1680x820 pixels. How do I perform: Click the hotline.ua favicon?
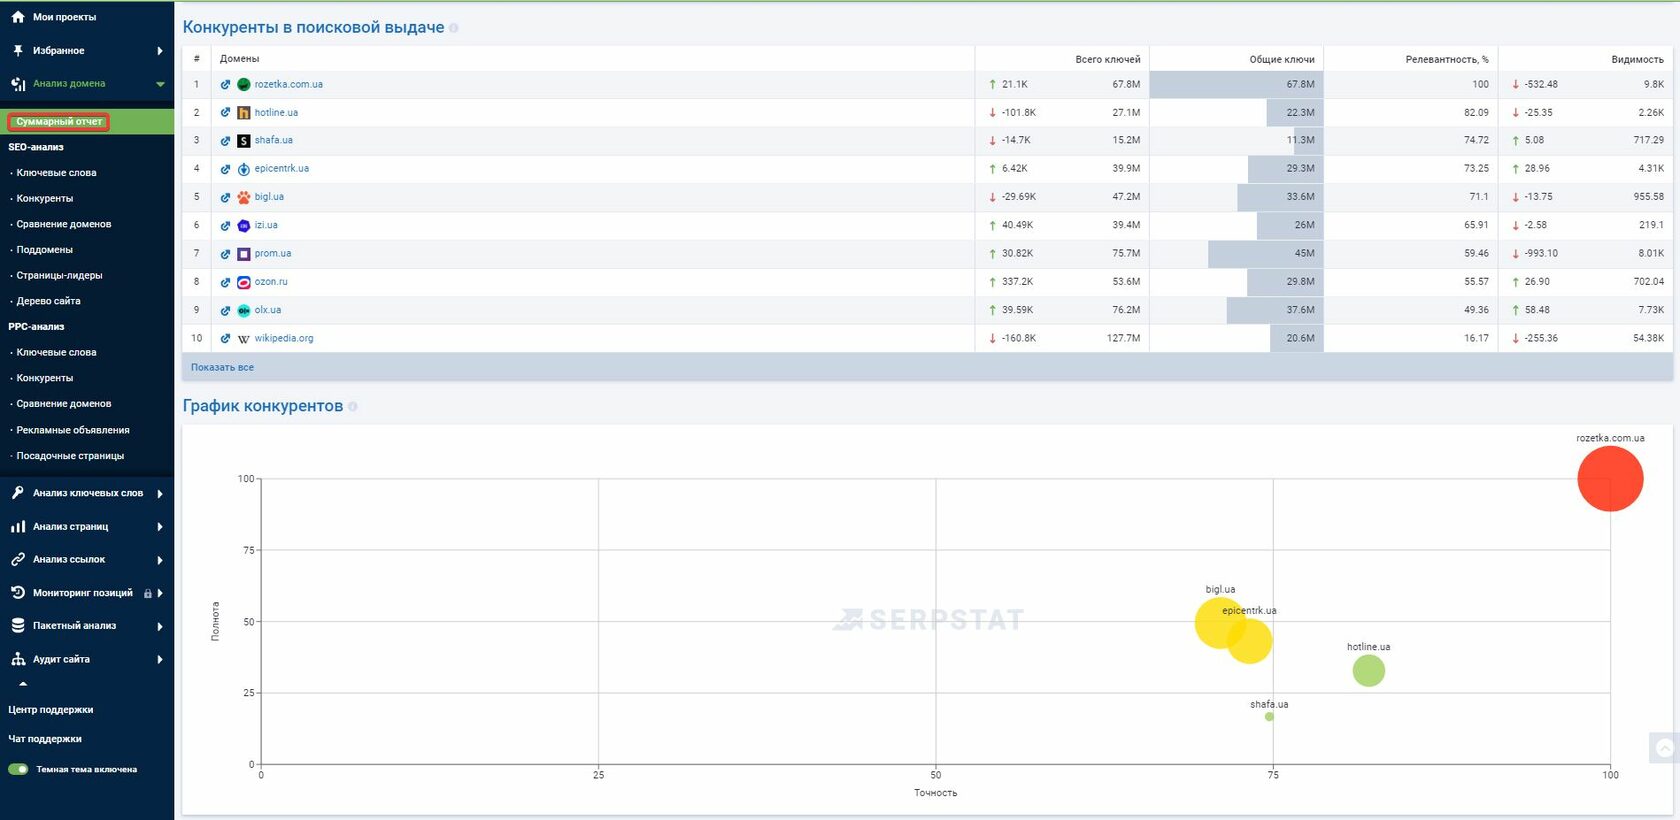tap(243, 113)
